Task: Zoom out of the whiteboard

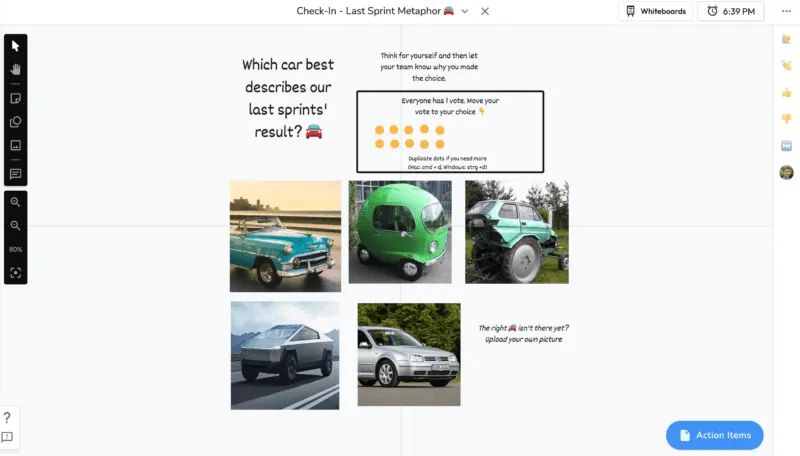Action: point(15,225)
